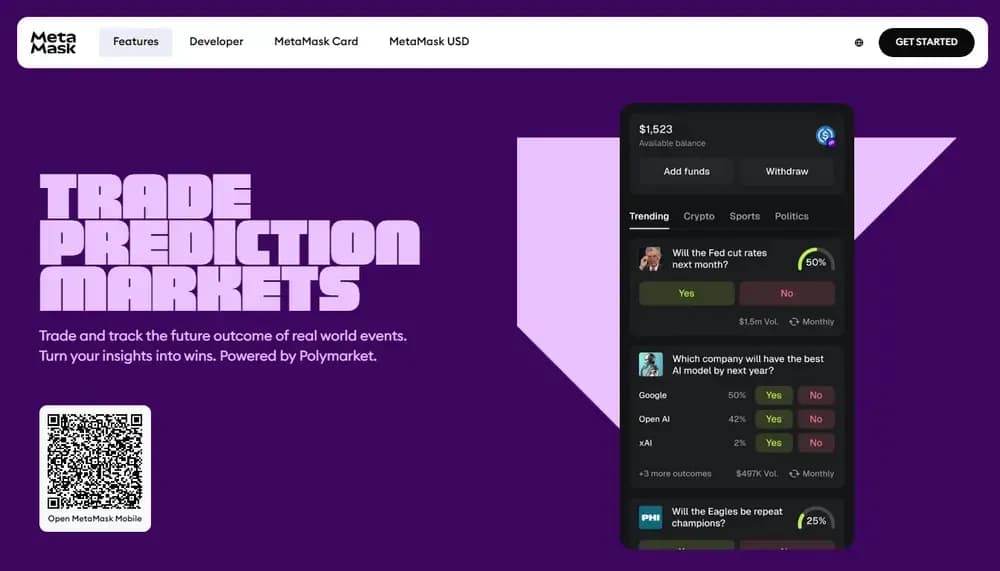Screen dimensions: 1000x571
Task: Switch to the Crypto tab
Action: (x=699, y=216)
